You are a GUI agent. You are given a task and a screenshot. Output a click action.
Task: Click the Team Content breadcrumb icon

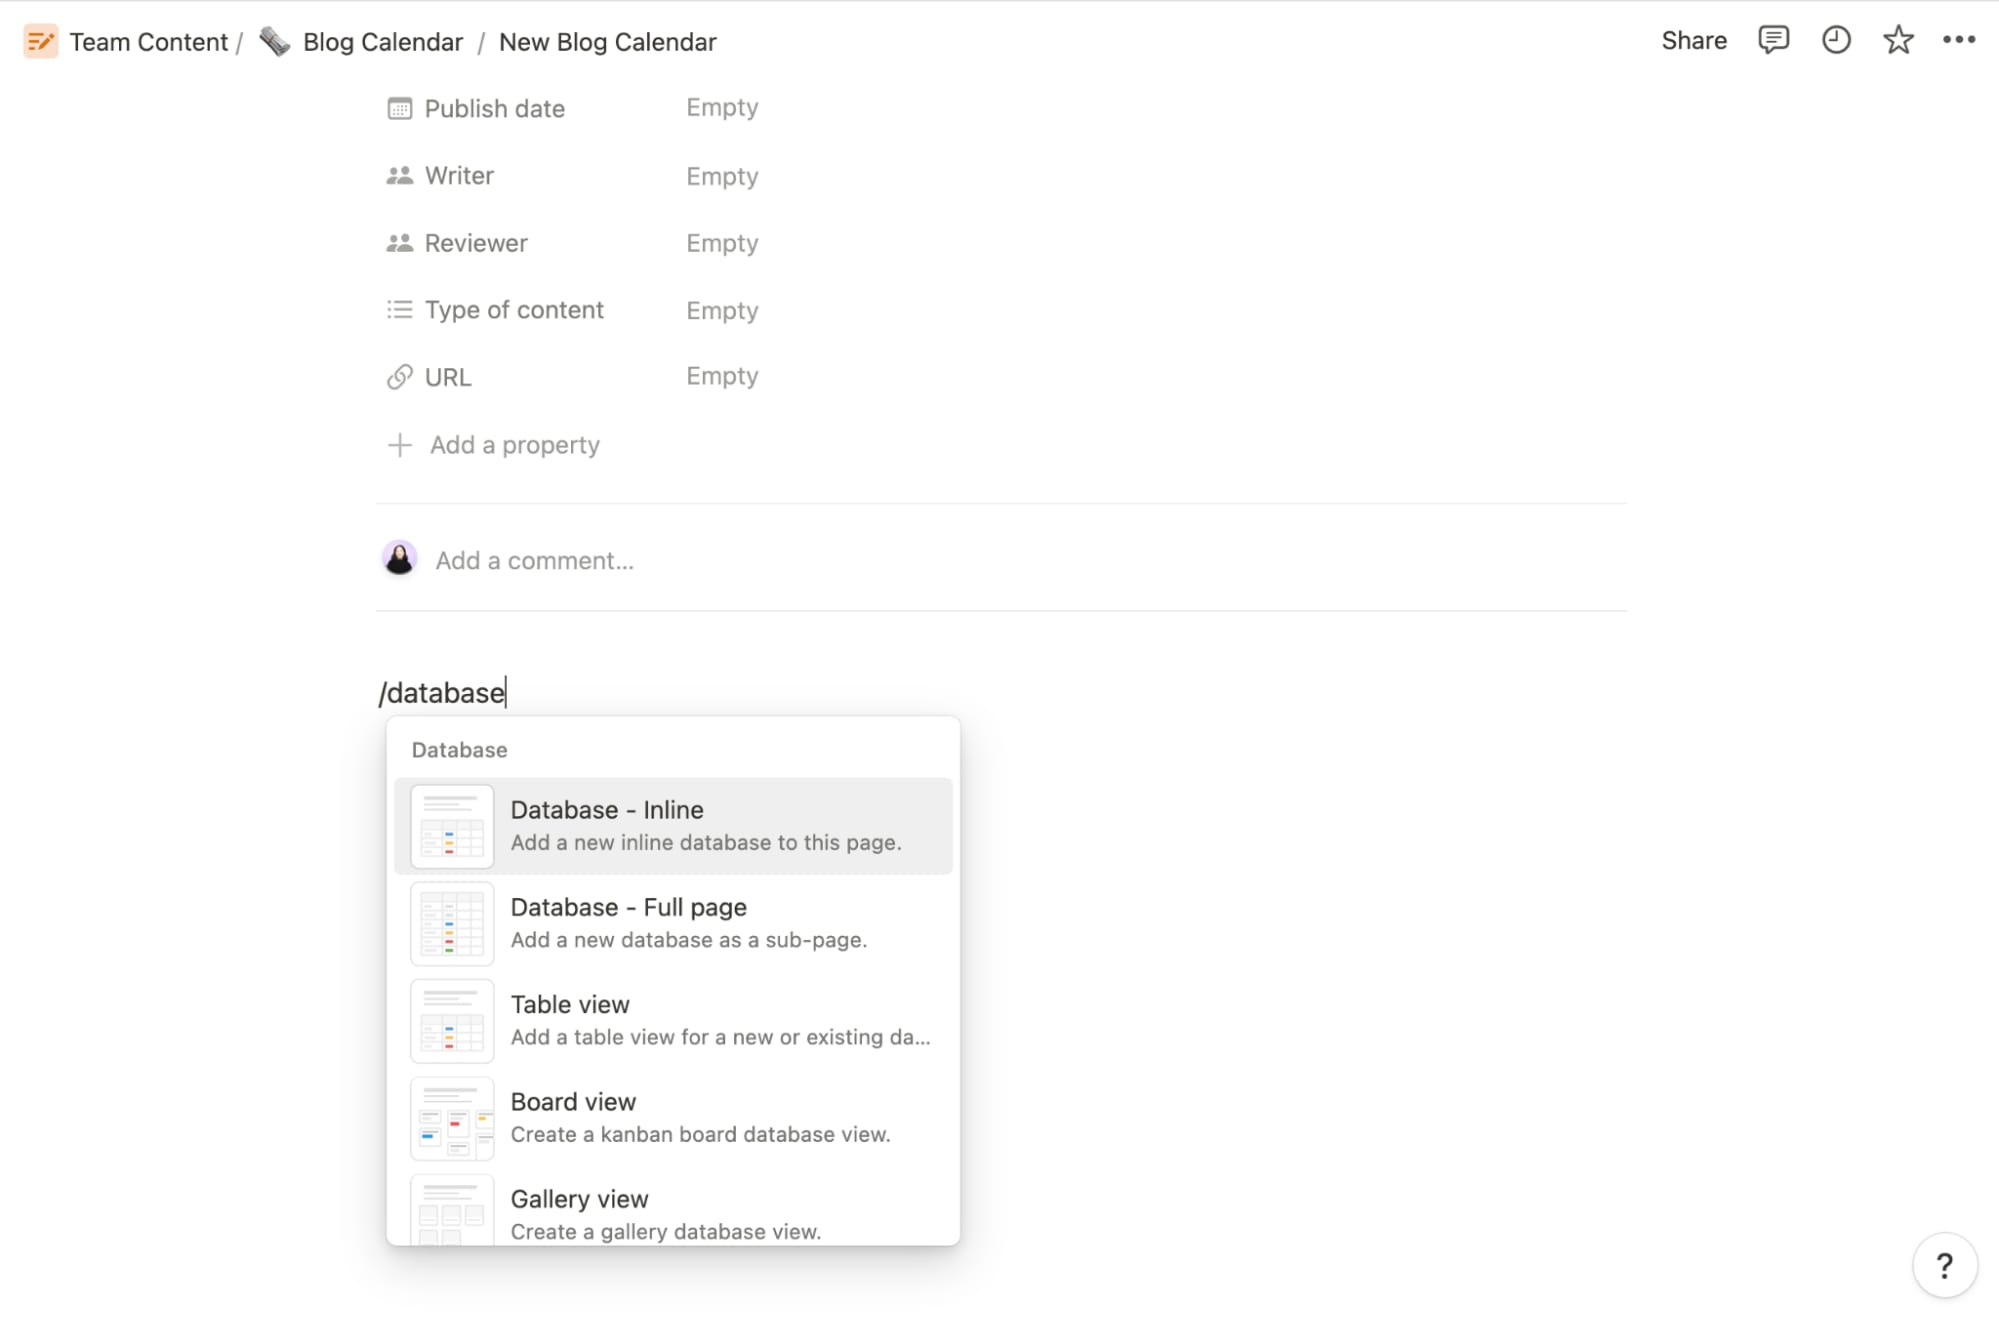(40, 40)
